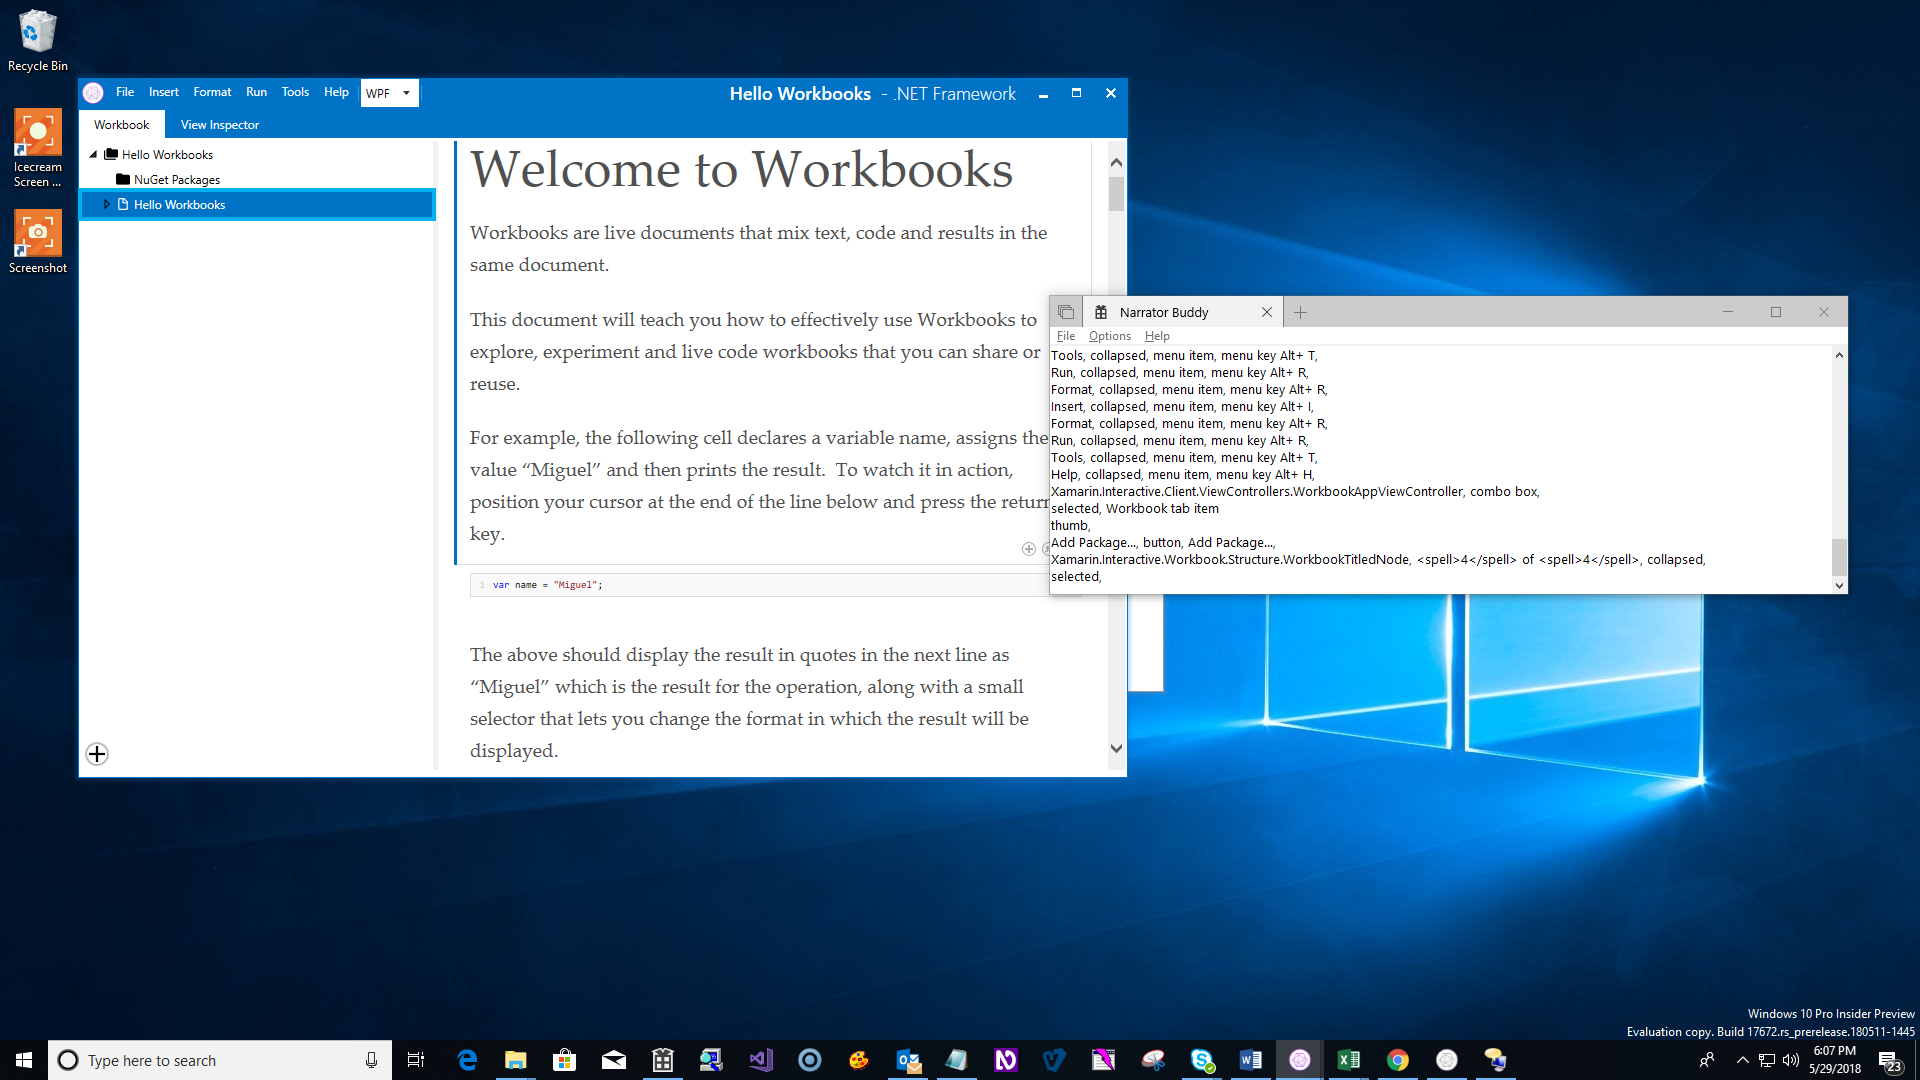Viewport: 1920px width, 1080px height.
Task: Click Task View button on the taskbar
Action: click(416, 1060)
